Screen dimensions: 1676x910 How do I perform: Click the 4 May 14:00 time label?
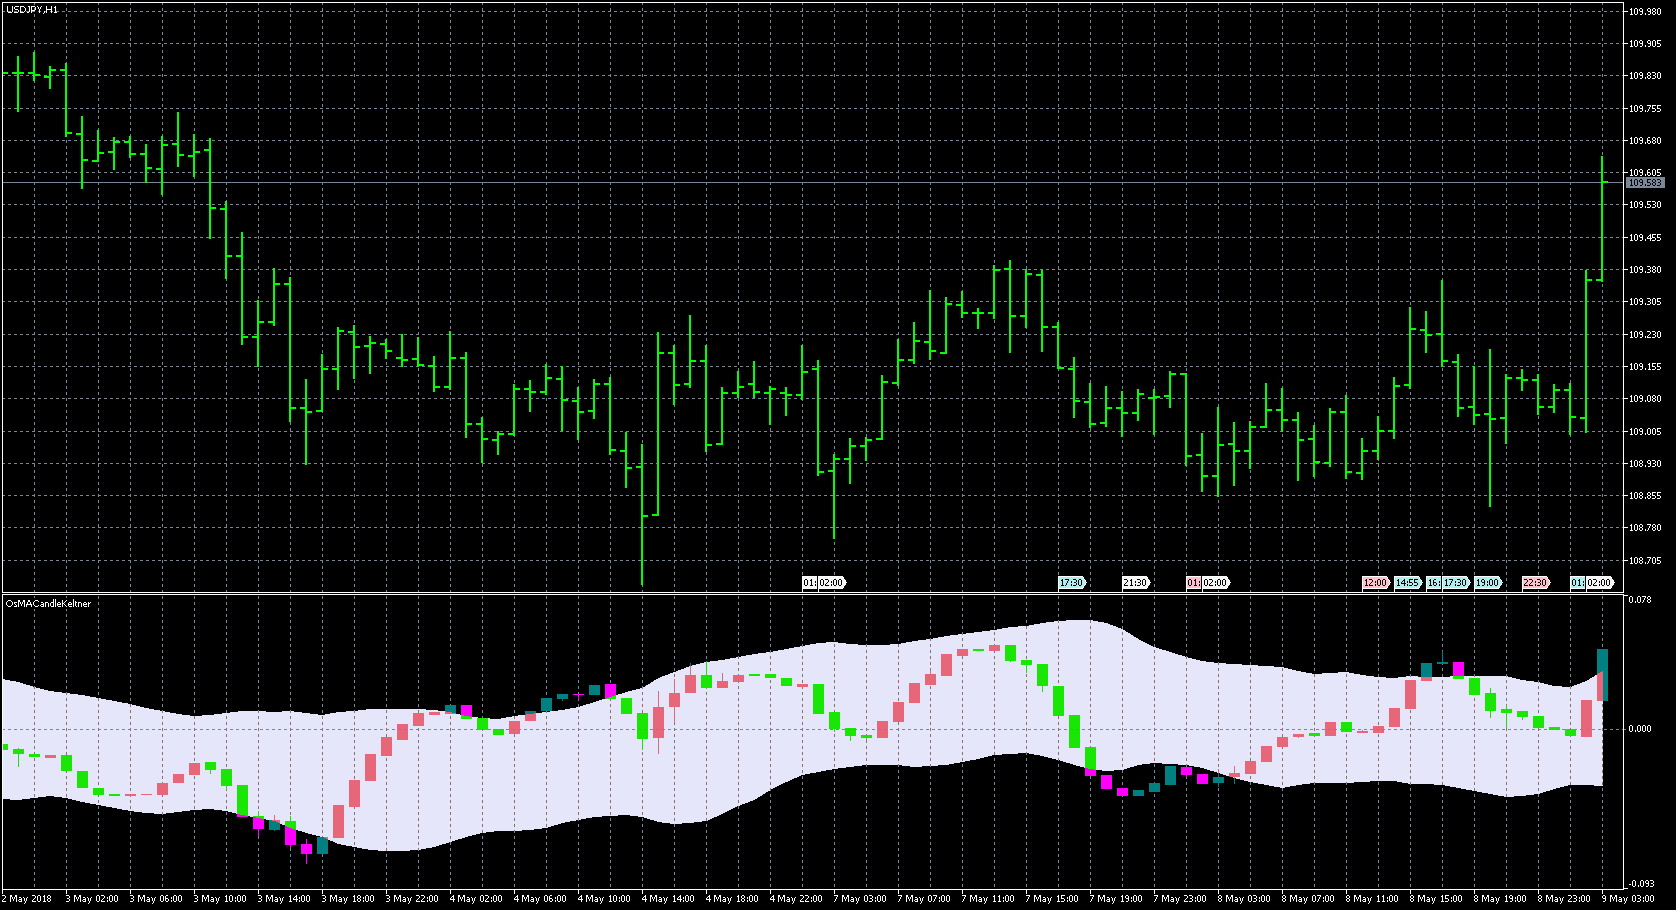tap(668, 899)
